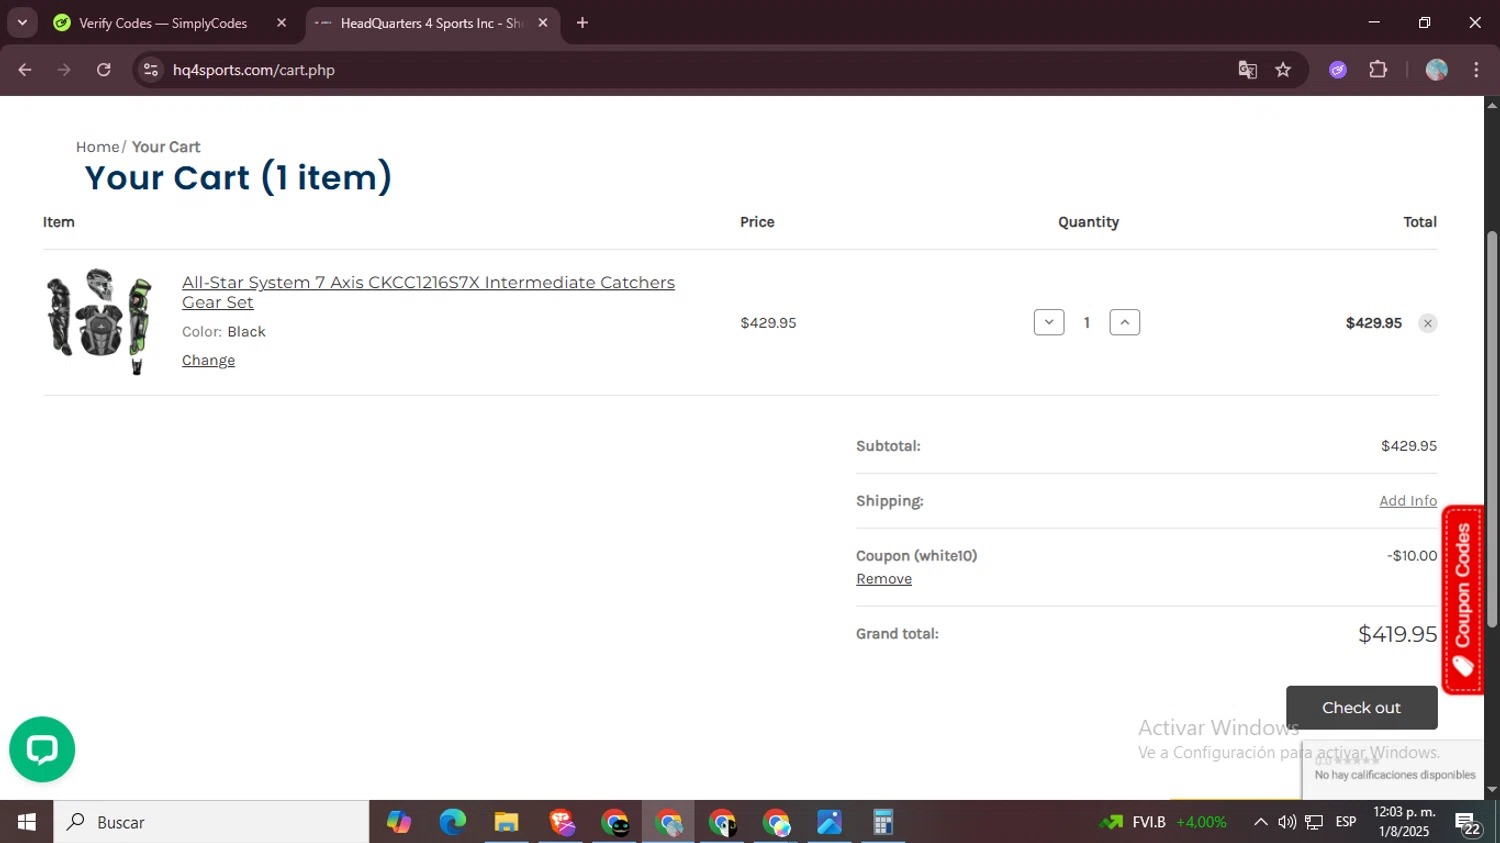This screenshot has width=1500, height=843.
Task: Open the Coupon Codes side tab
Action: coord(1463,600)
